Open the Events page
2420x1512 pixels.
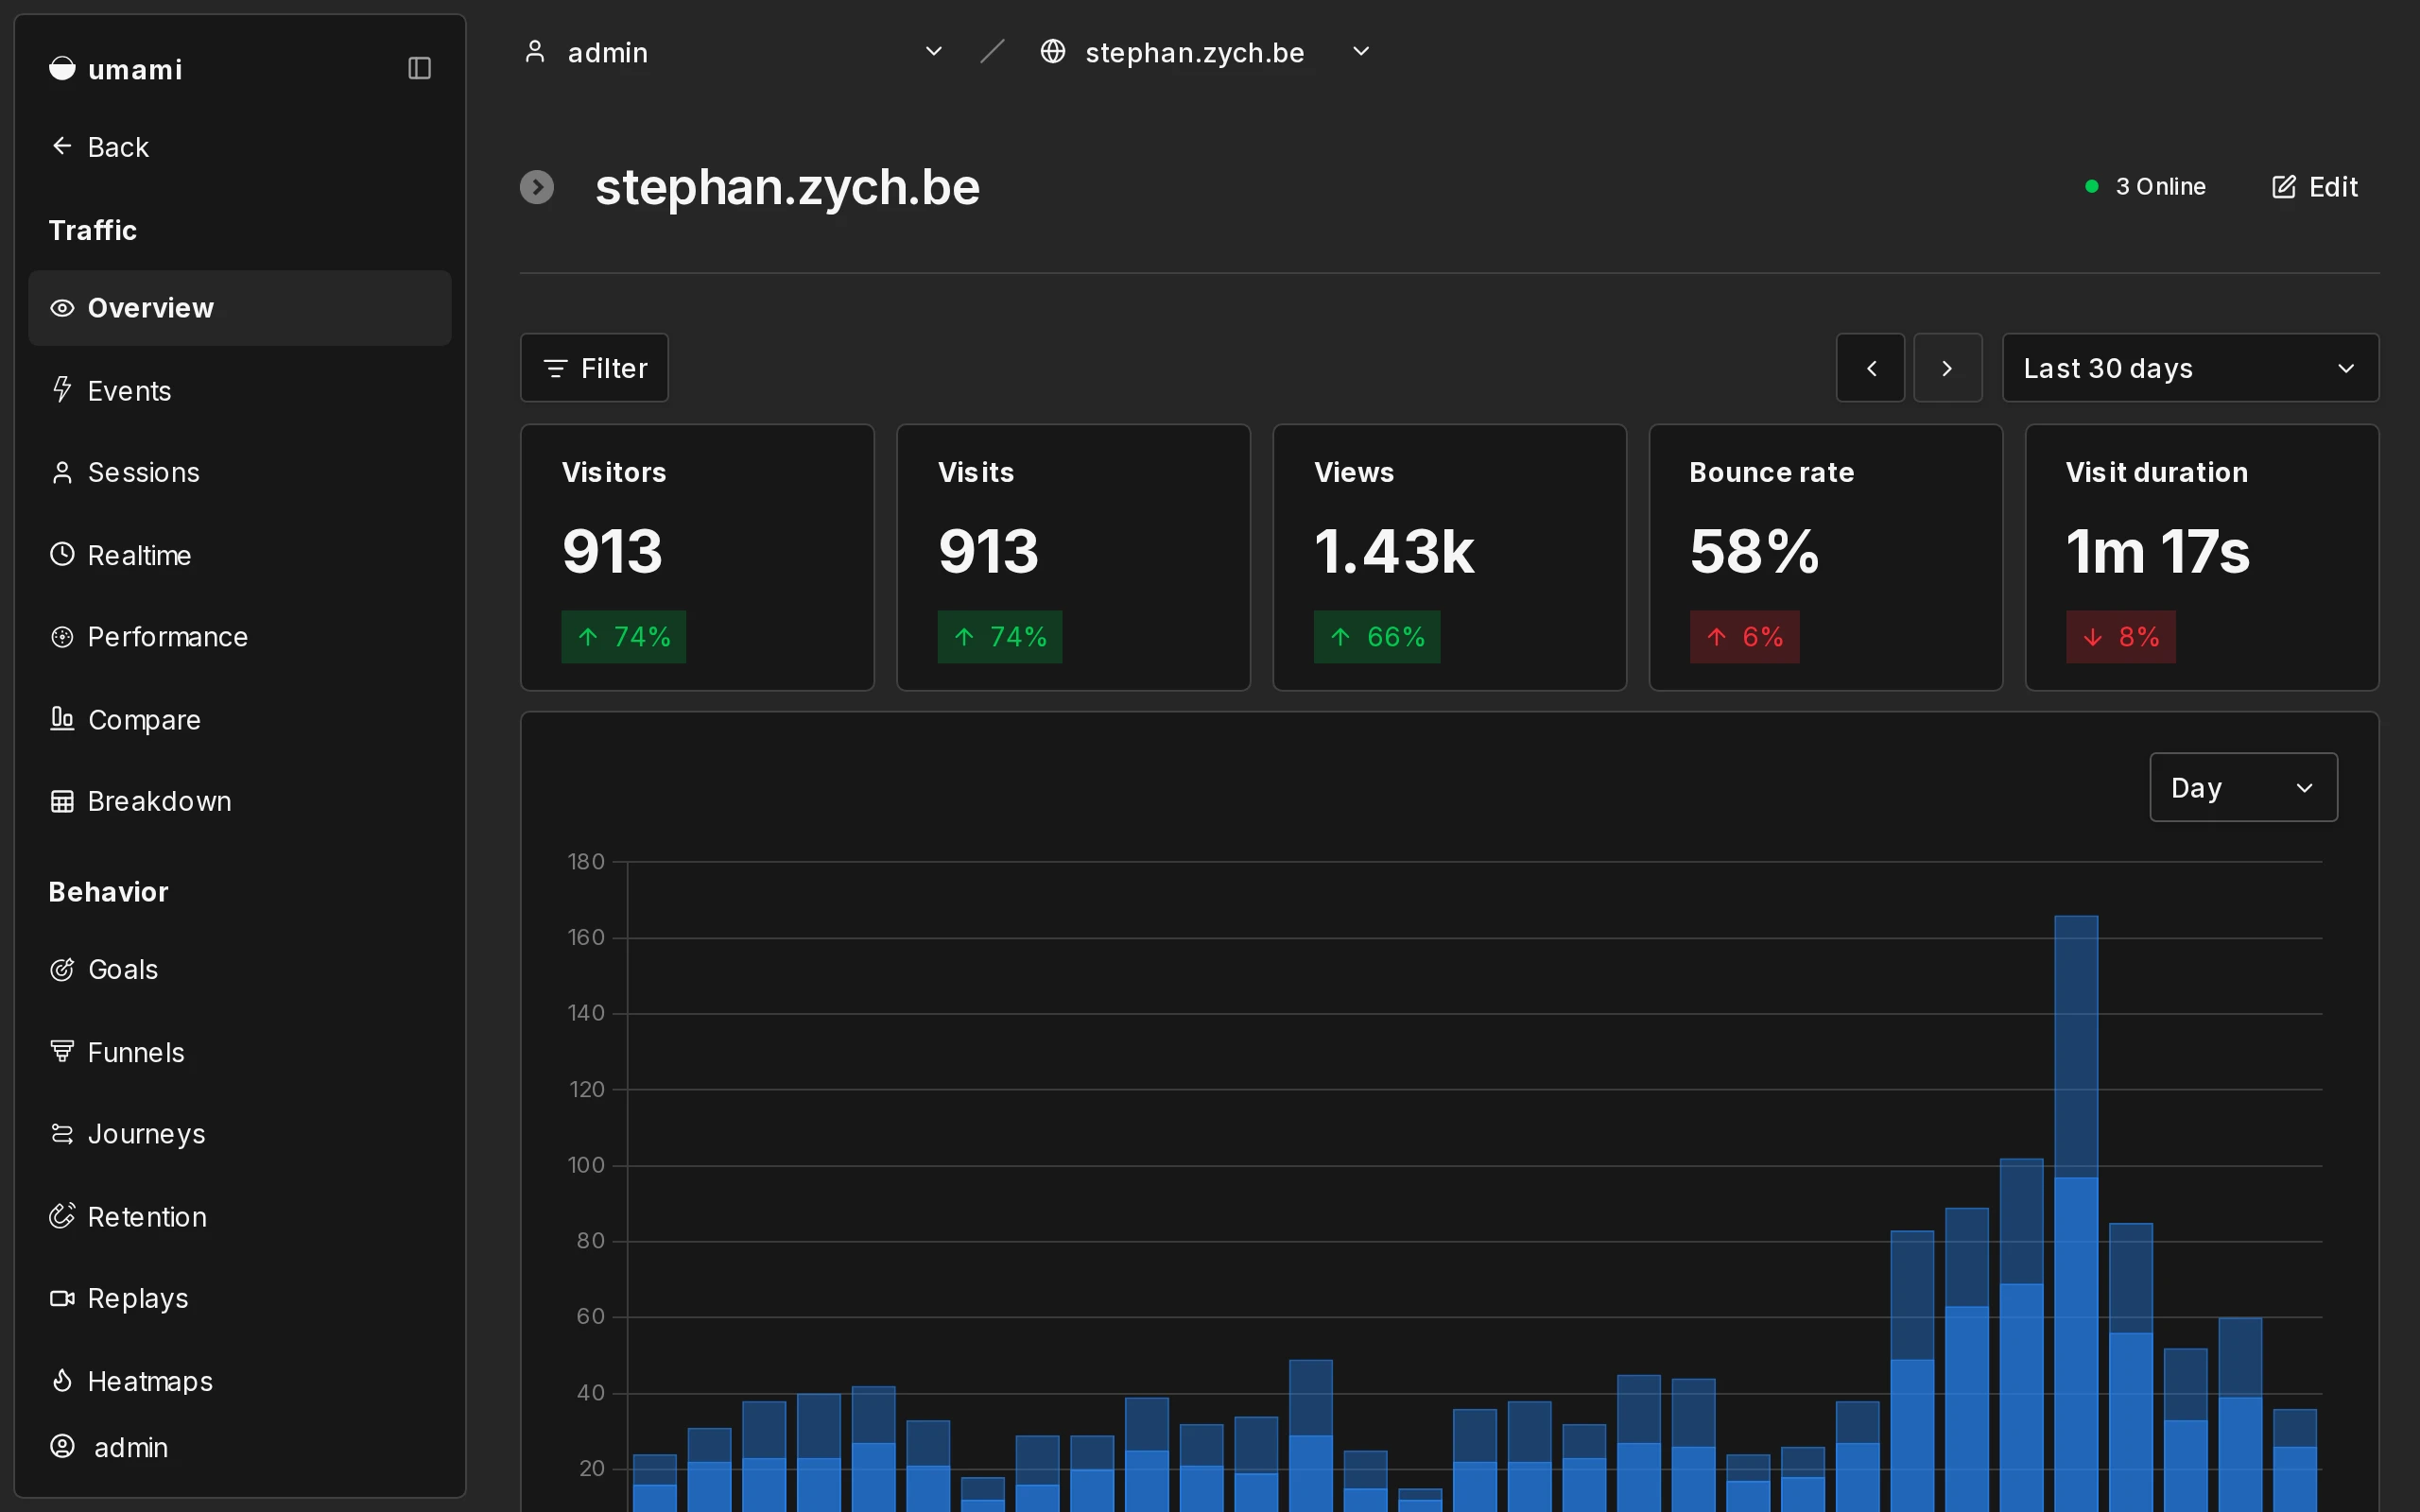coord(240,390)
